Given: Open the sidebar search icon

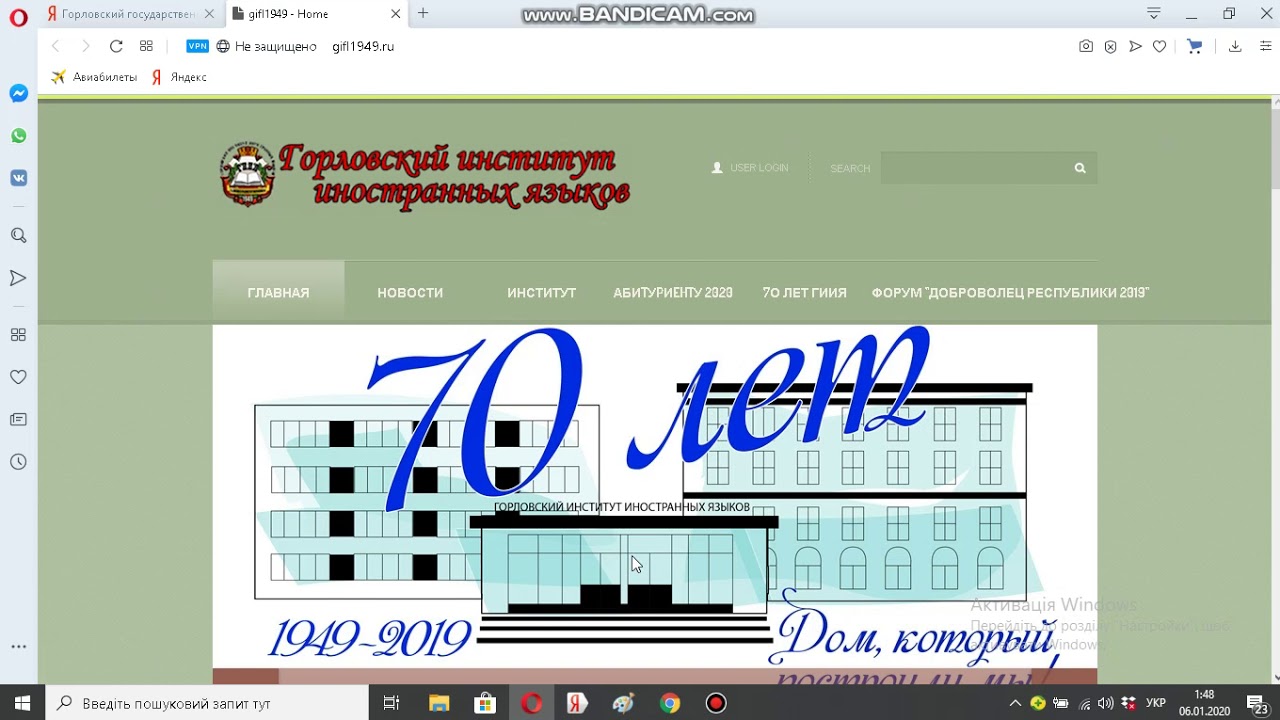Looking at the screenshot, I should 18,236.
